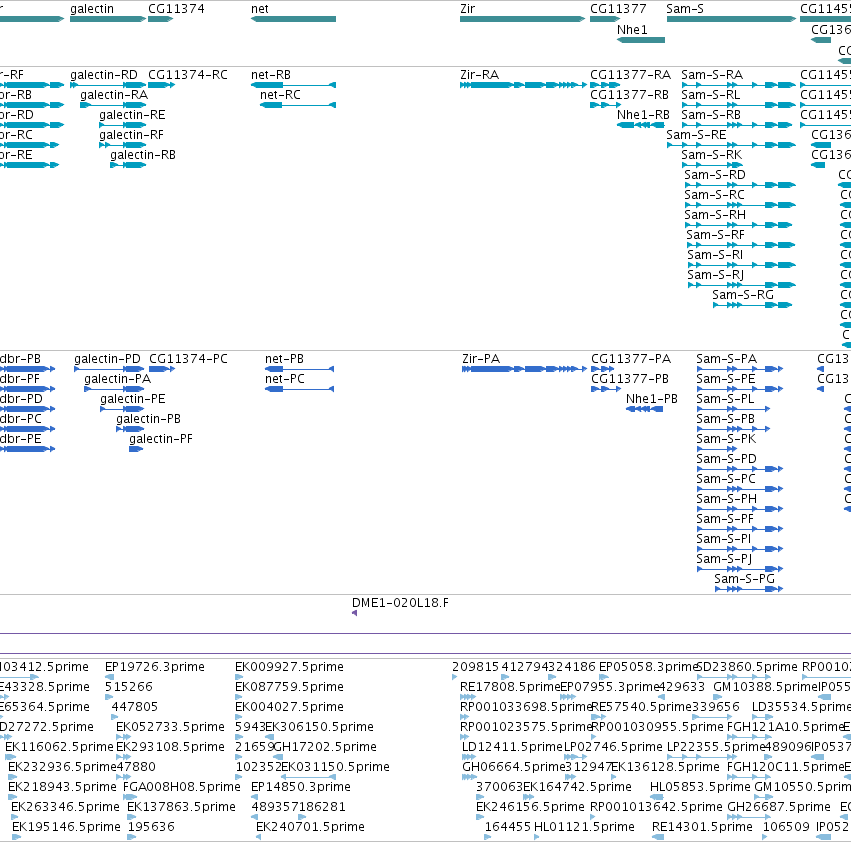The height and width of the screenshot is (842, 851).
Task: Click the Zir-RA transcript
Action: tap(524, 85)
